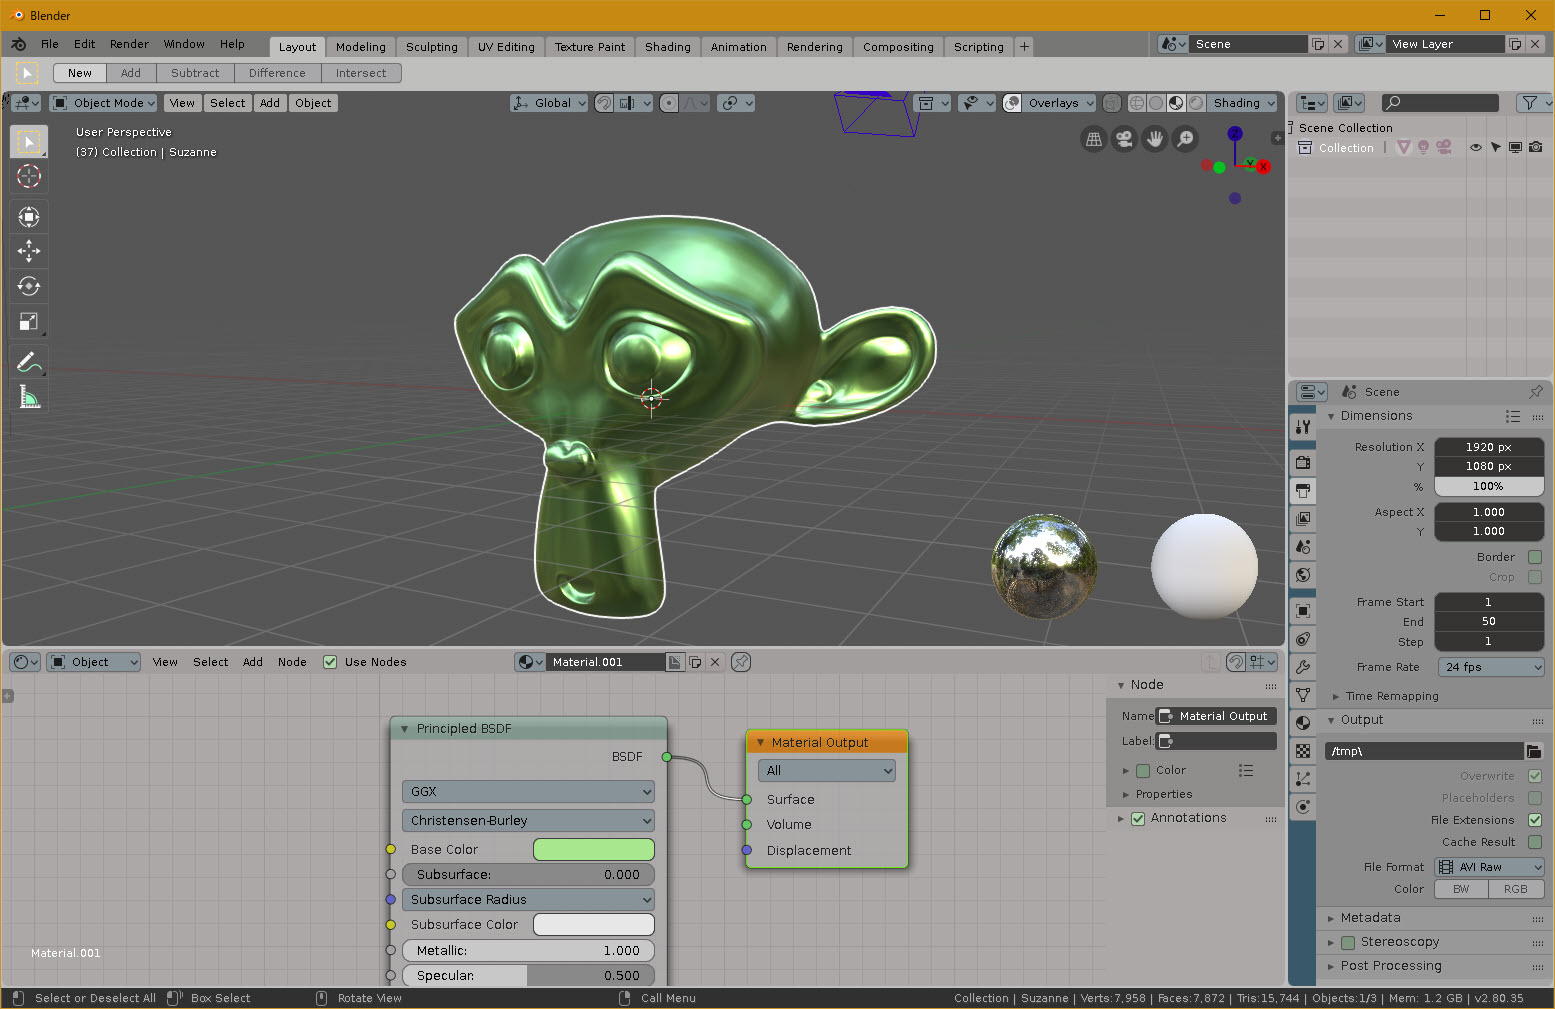The image size is (1555, 1009).
Task: Select the 3D Cursor tool
Action: click(x=29, y=177)
